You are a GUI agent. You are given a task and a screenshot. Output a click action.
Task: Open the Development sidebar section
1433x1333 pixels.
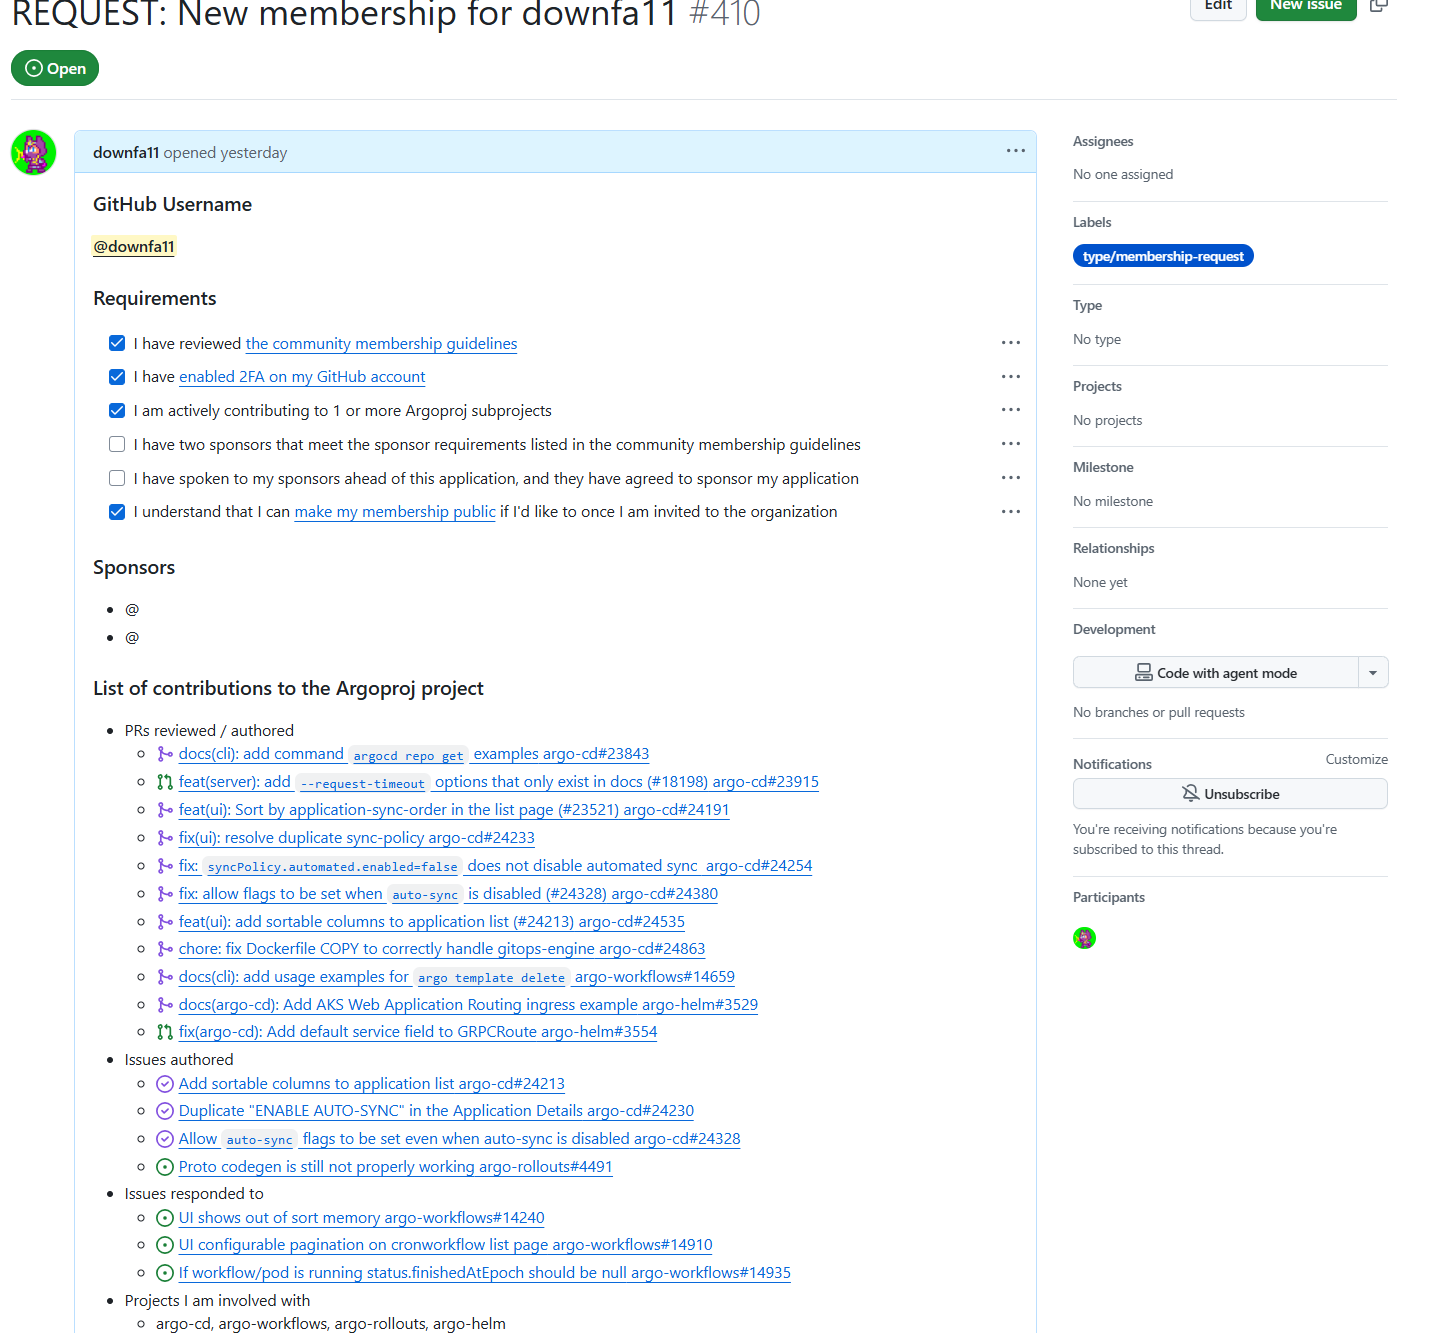tap(1114, 629)
